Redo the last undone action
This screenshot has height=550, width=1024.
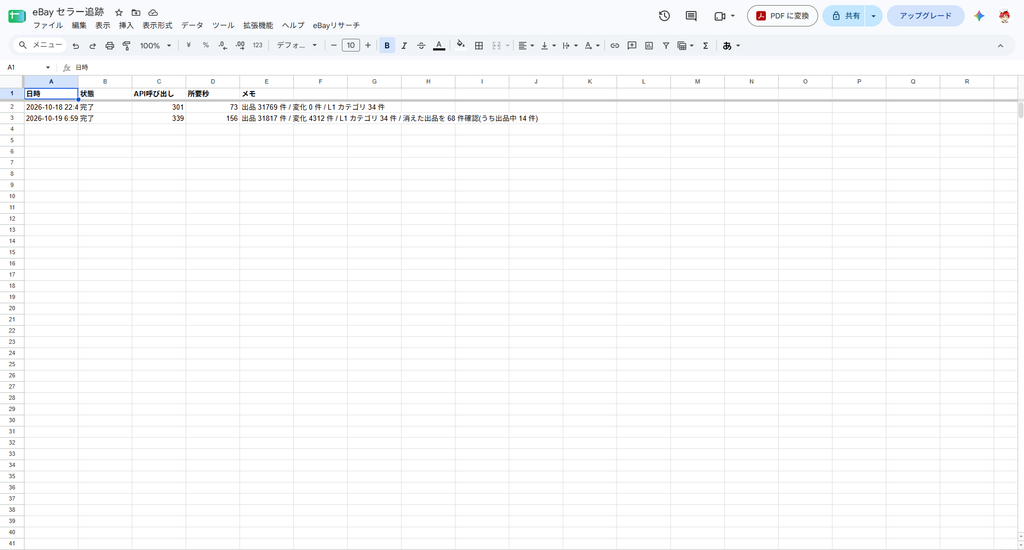click(x=93, y=46)
